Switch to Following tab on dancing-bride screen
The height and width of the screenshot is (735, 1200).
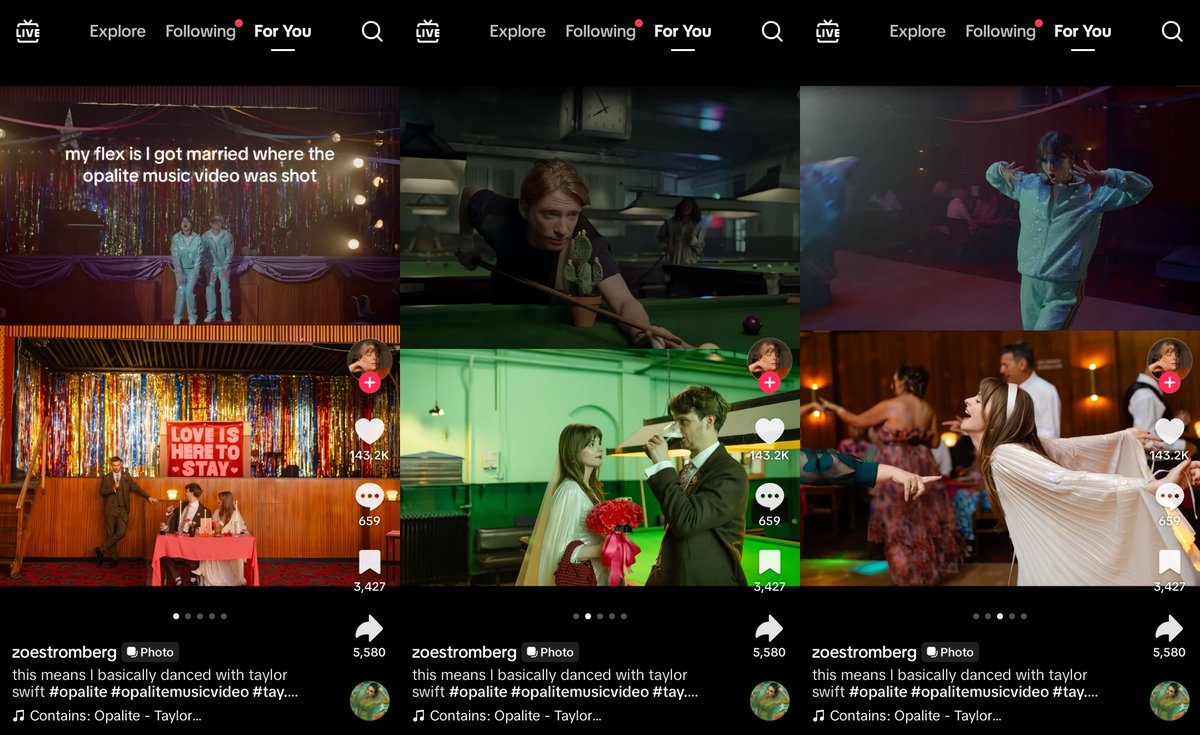coord(1000,31)
